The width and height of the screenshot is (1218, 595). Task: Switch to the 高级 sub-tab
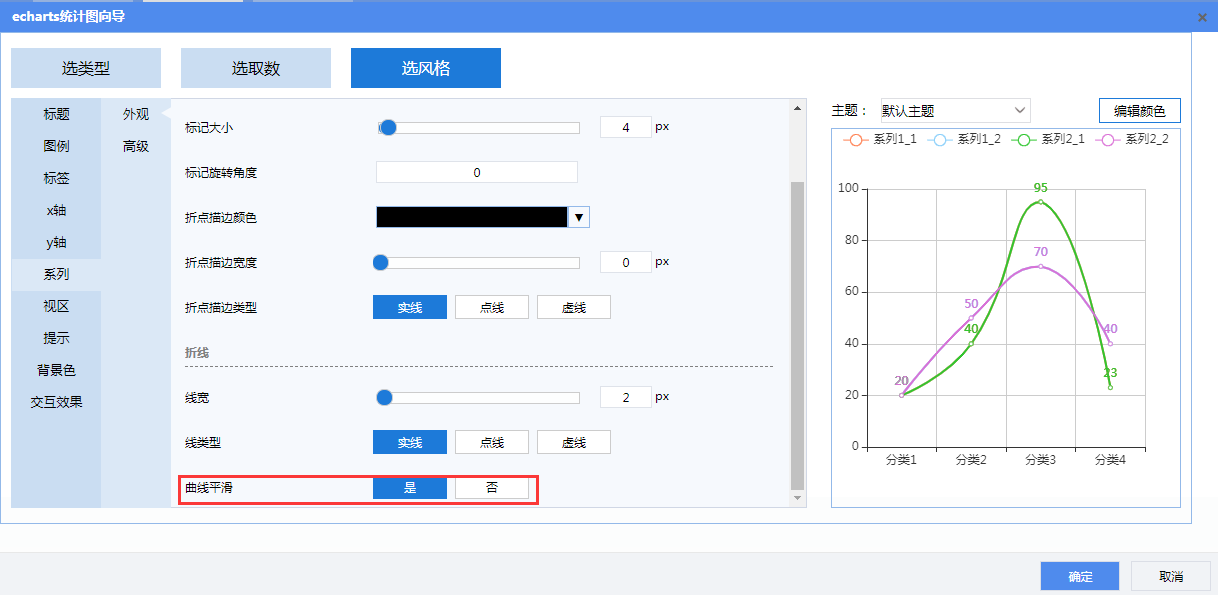(136, 146)
